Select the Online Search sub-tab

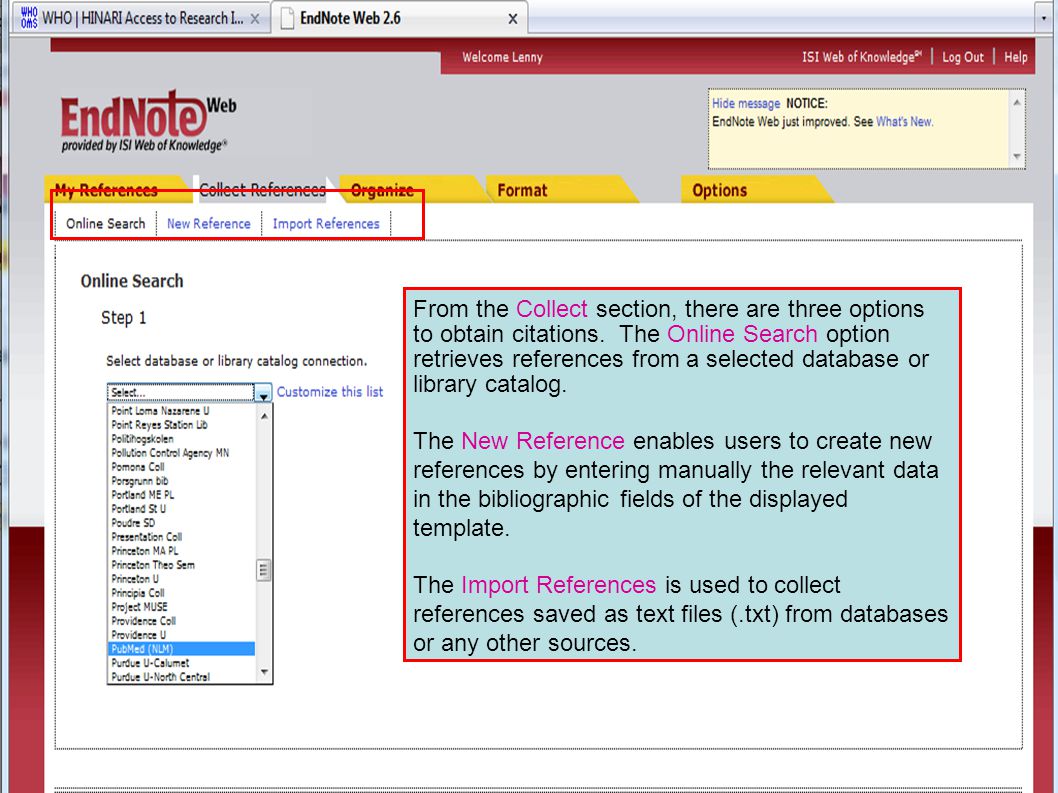[105, 223]
